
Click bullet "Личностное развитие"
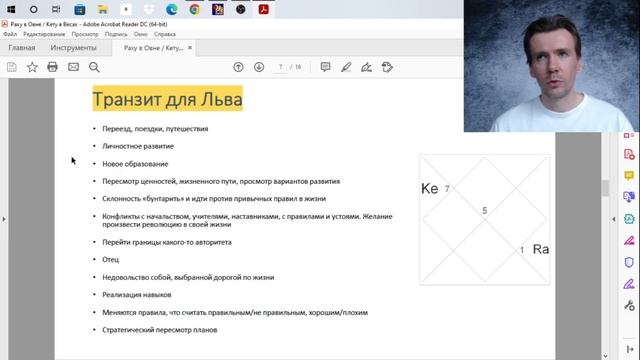point(138,146)
